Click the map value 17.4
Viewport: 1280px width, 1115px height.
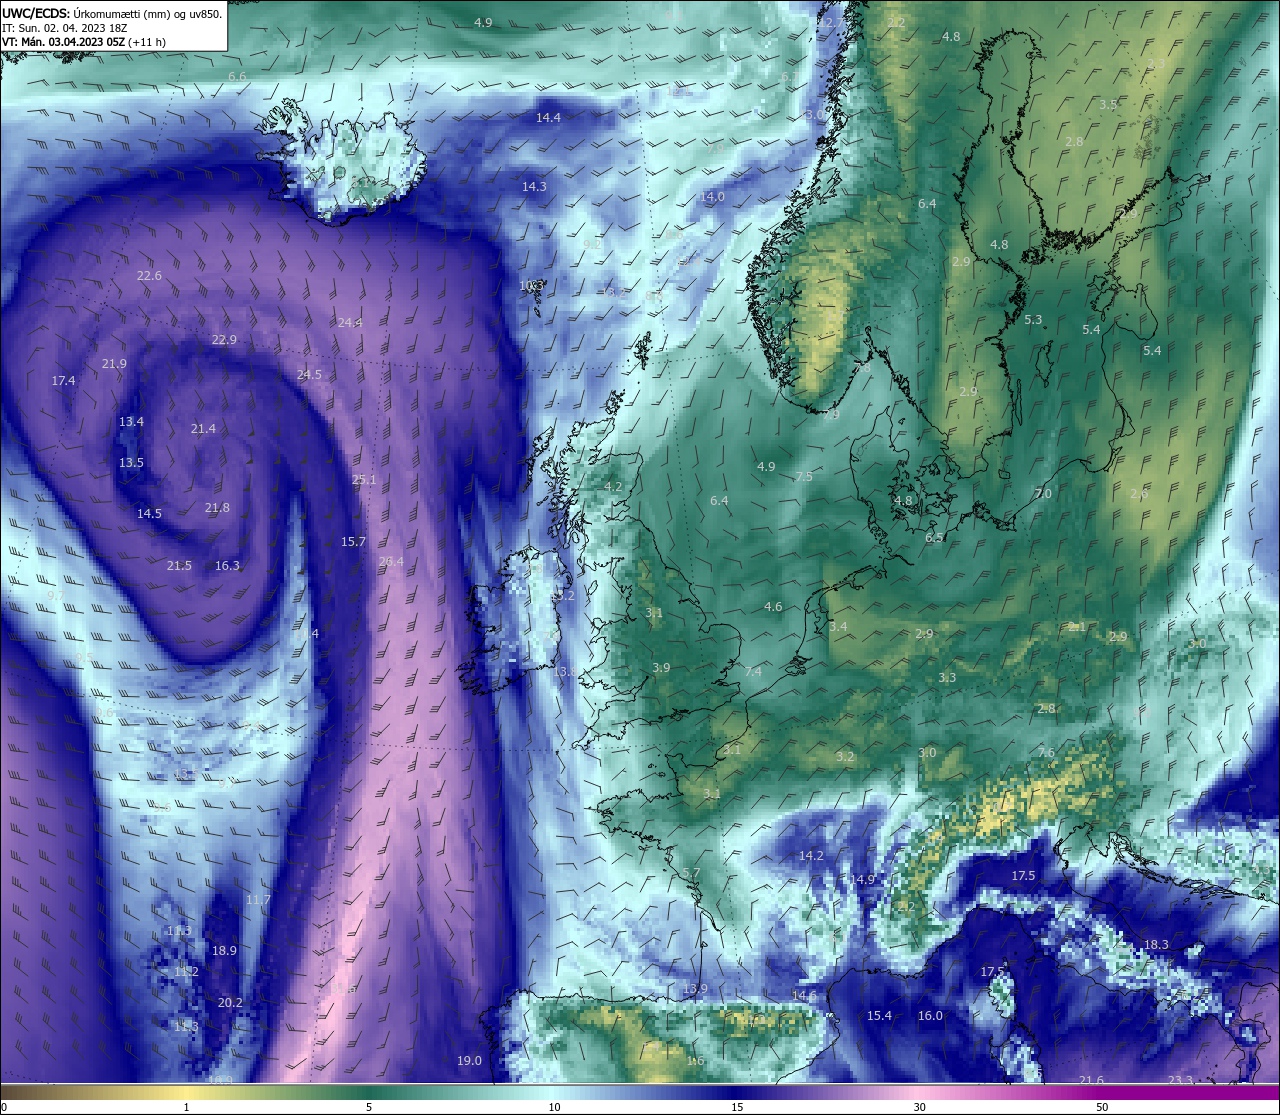(63, 381)
